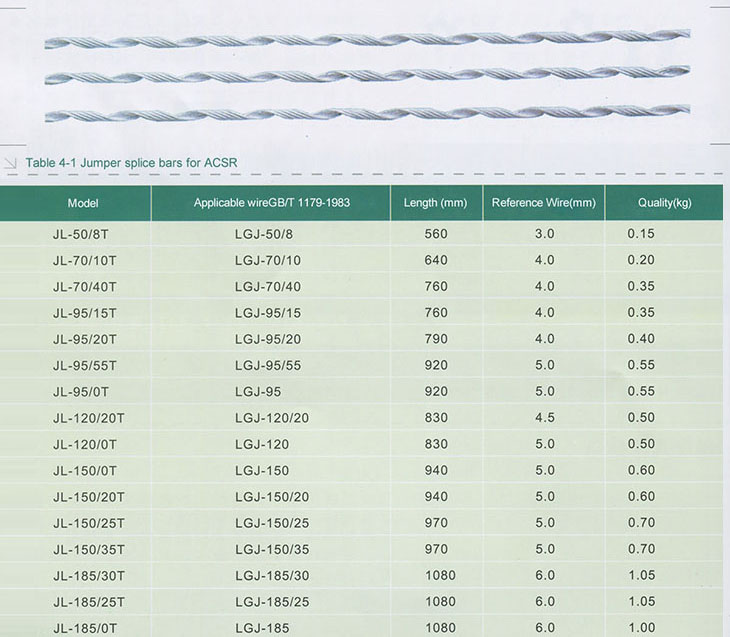Choose reference wire value '3.0'
The image size is (730, 637).
coord(545,234)
